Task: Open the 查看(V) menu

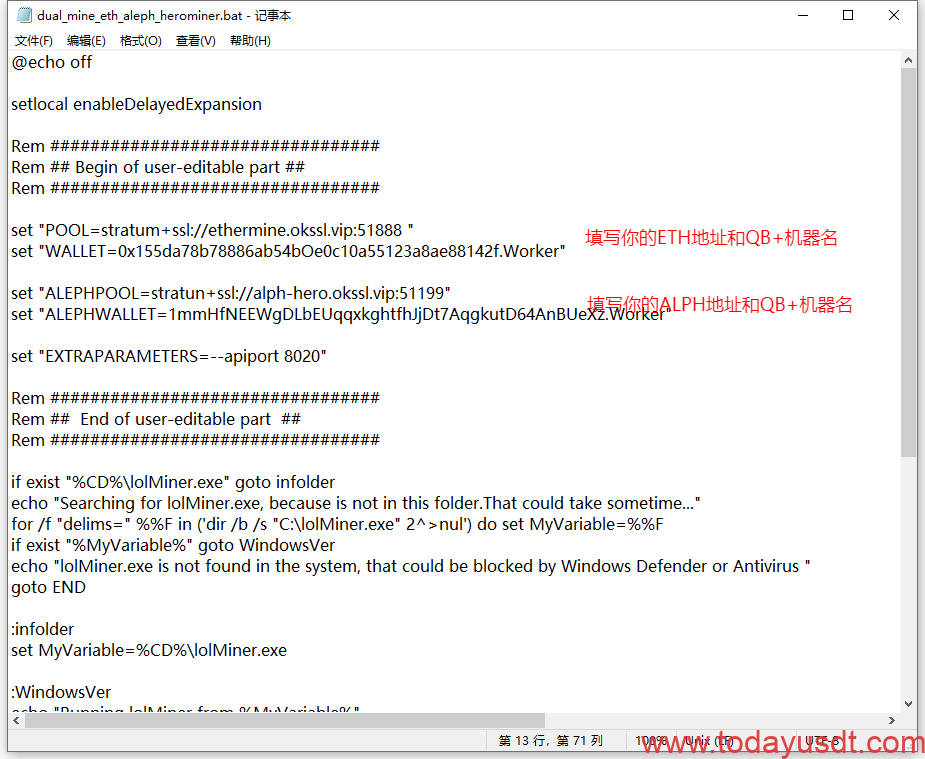Action: pyautogui.click(x=195, y=41)
